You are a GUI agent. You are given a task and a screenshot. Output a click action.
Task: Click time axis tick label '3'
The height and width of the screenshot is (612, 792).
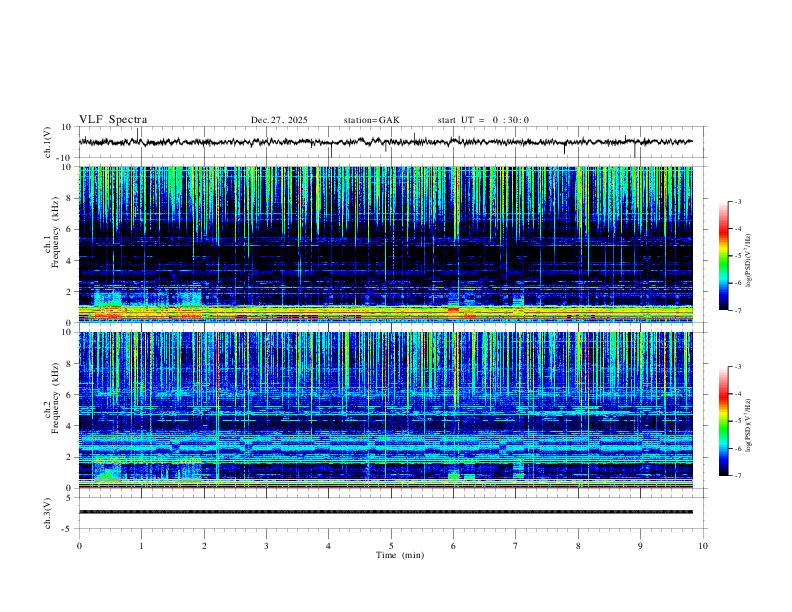(x=266, y=546)
